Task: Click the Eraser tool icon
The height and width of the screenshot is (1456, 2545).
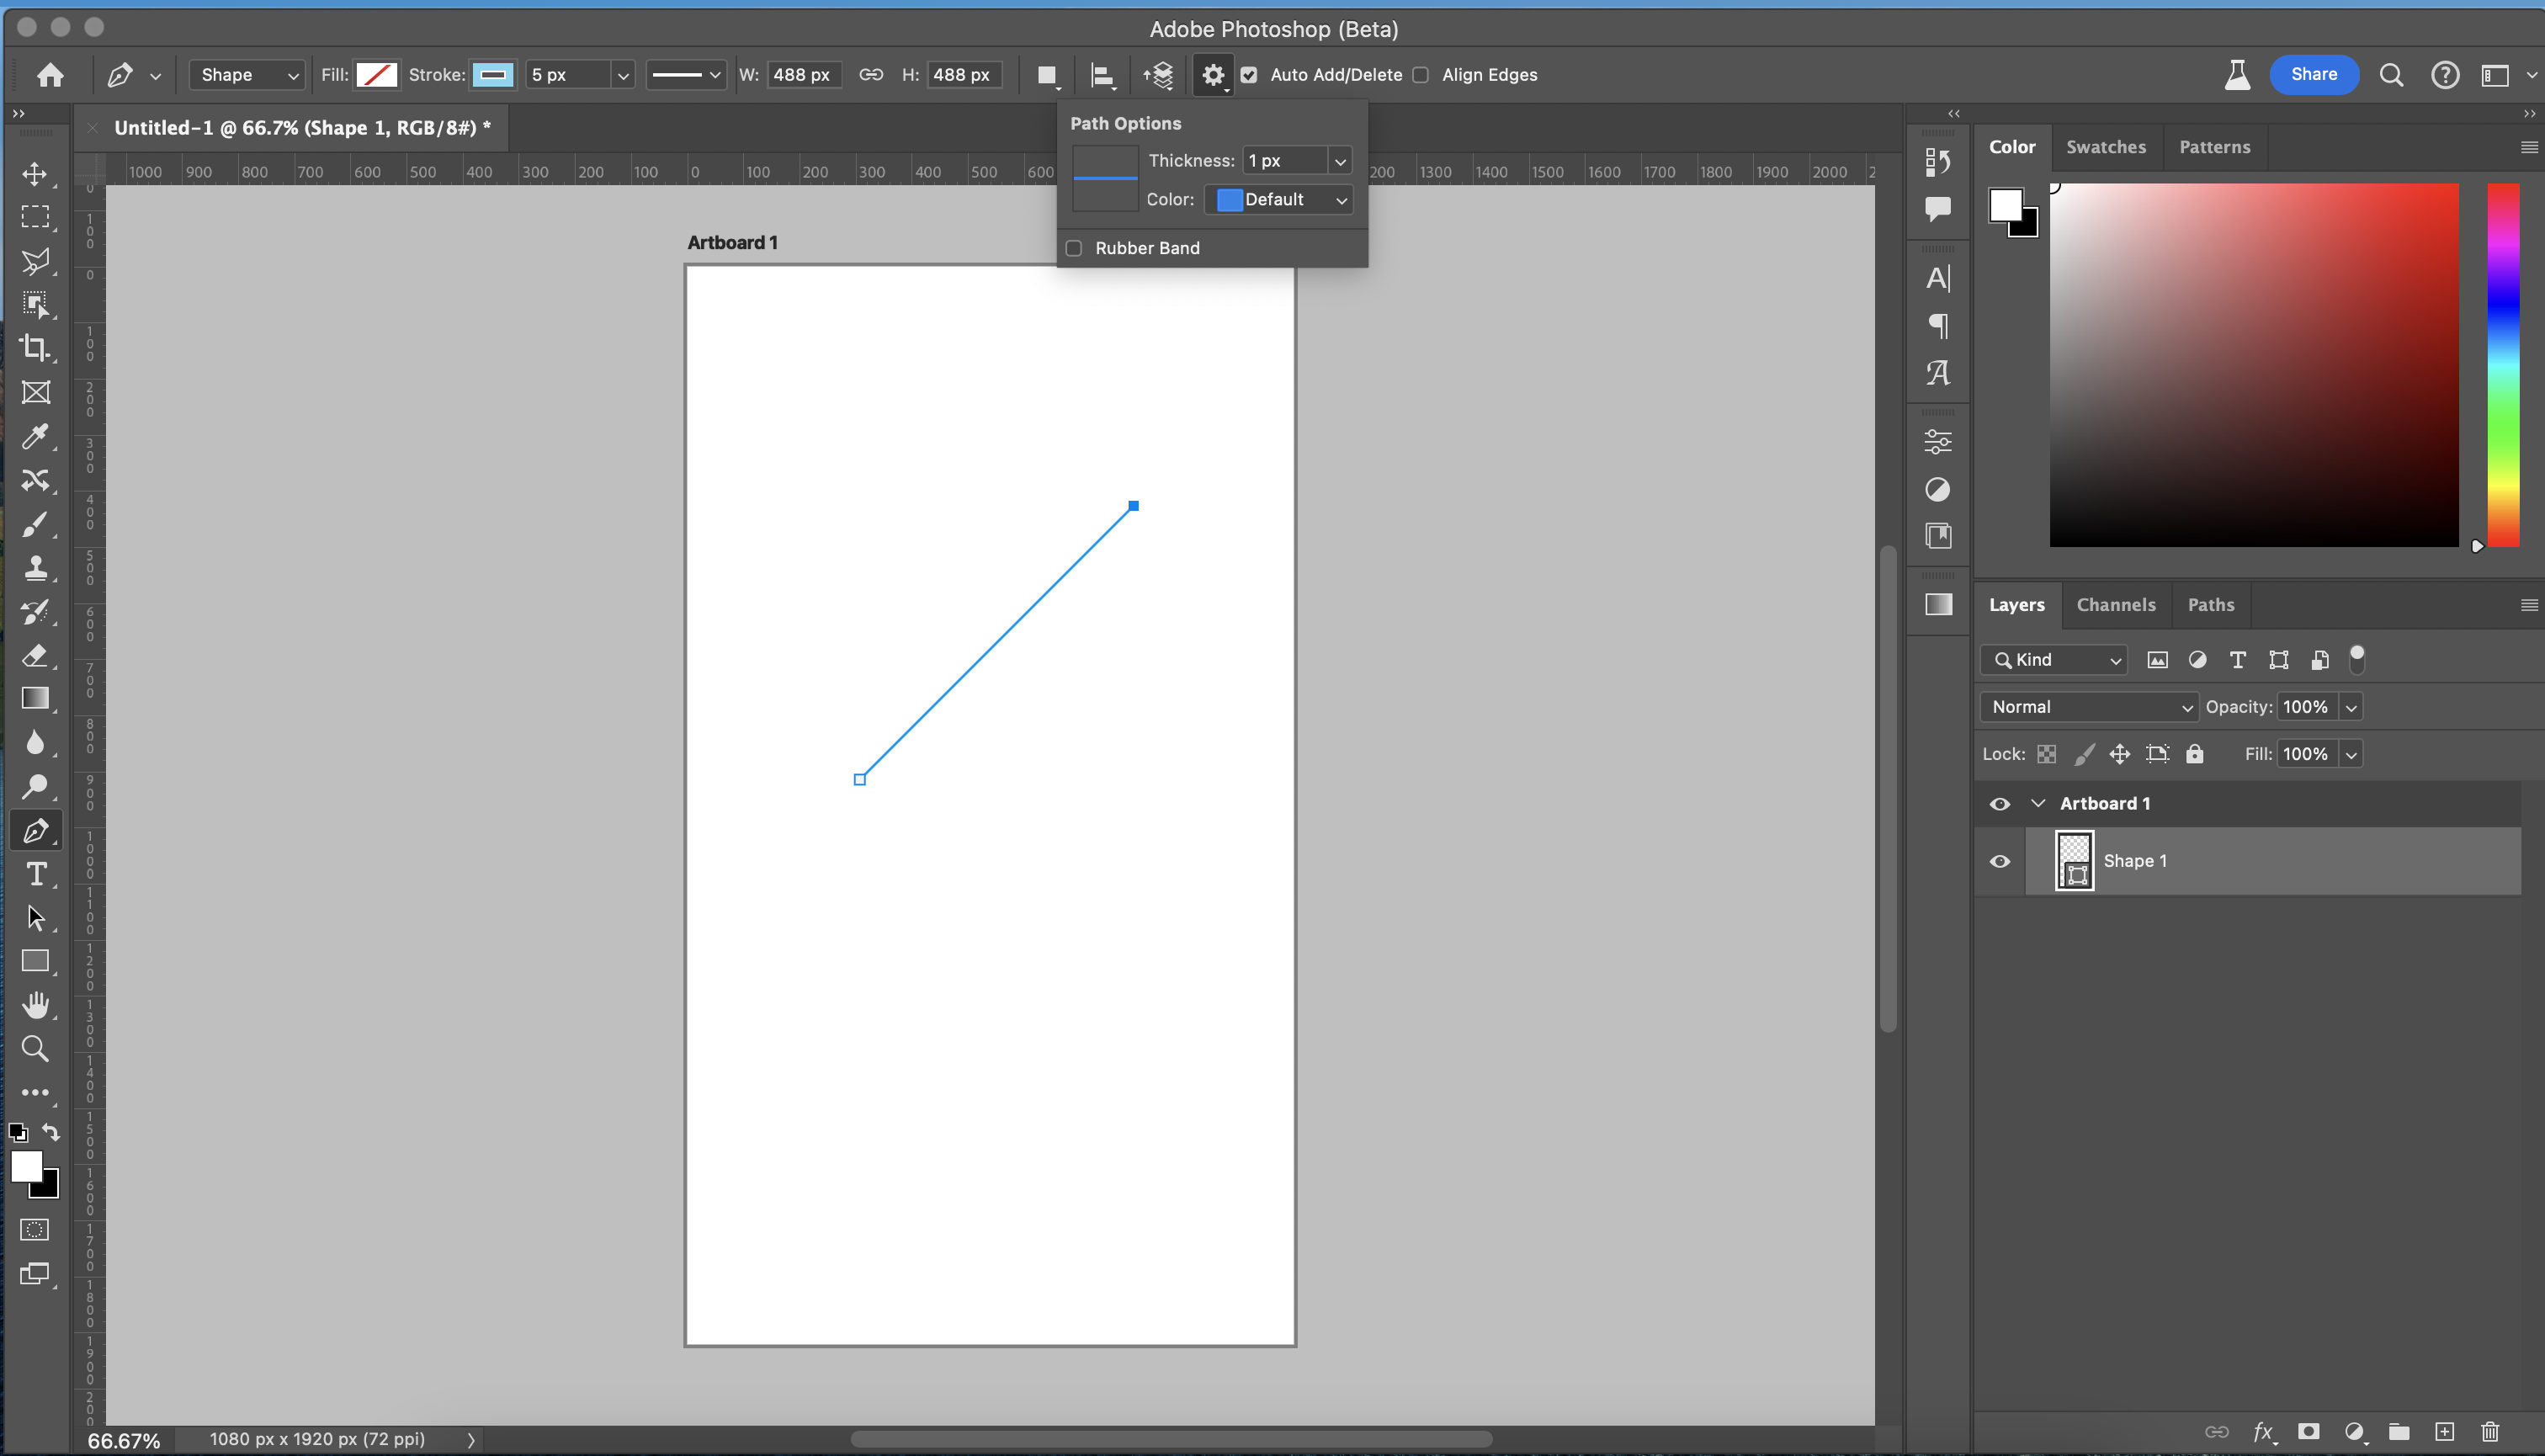Action: click(x=35, y=655)
